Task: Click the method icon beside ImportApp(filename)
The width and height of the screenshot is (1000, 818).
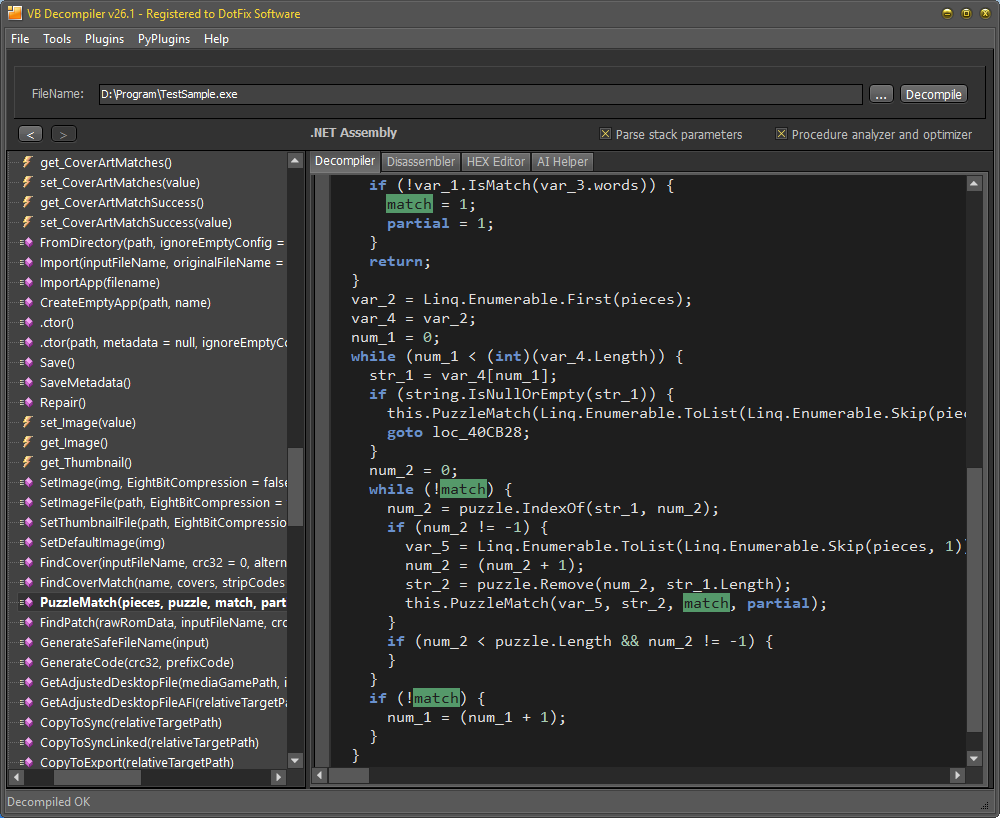Action: [x=26, y=282]
